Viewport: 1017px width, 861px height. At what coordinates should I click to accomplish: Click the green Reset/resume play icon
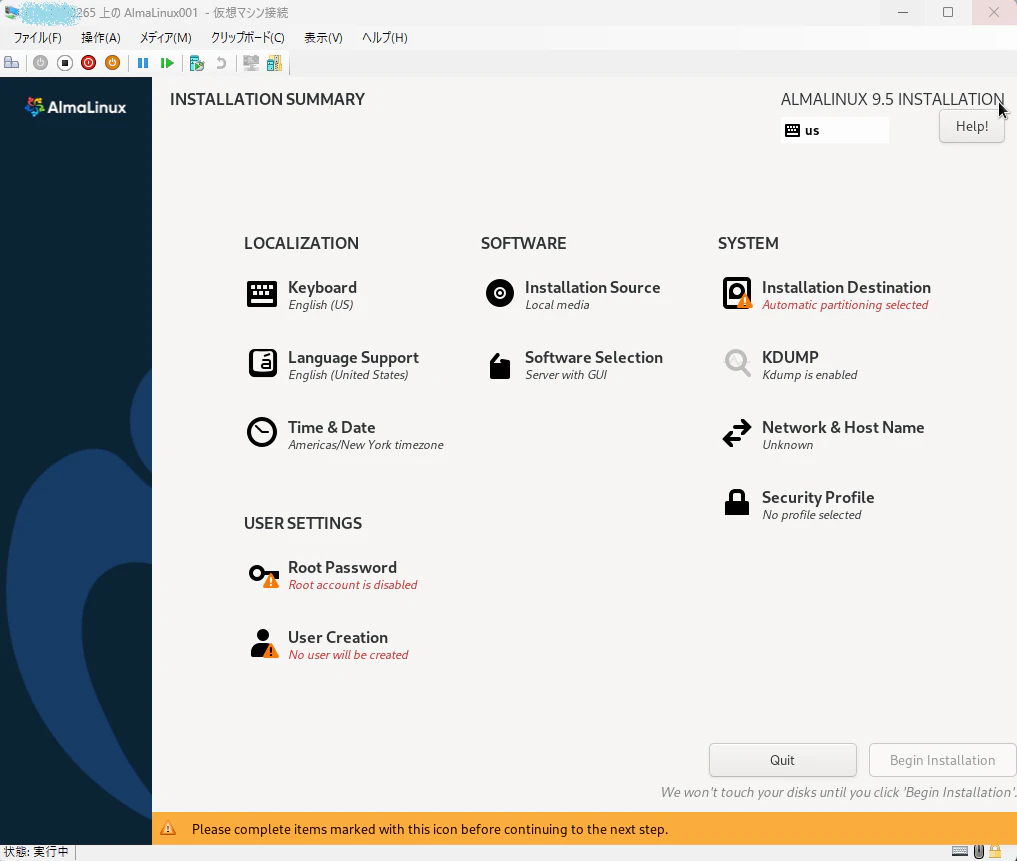[167, 63]
